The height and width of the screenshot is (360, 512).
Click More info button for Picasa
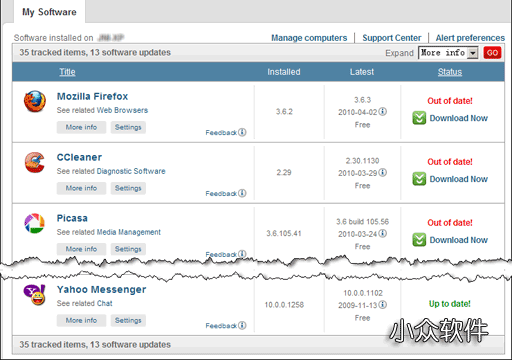click(x=81, y=249)
